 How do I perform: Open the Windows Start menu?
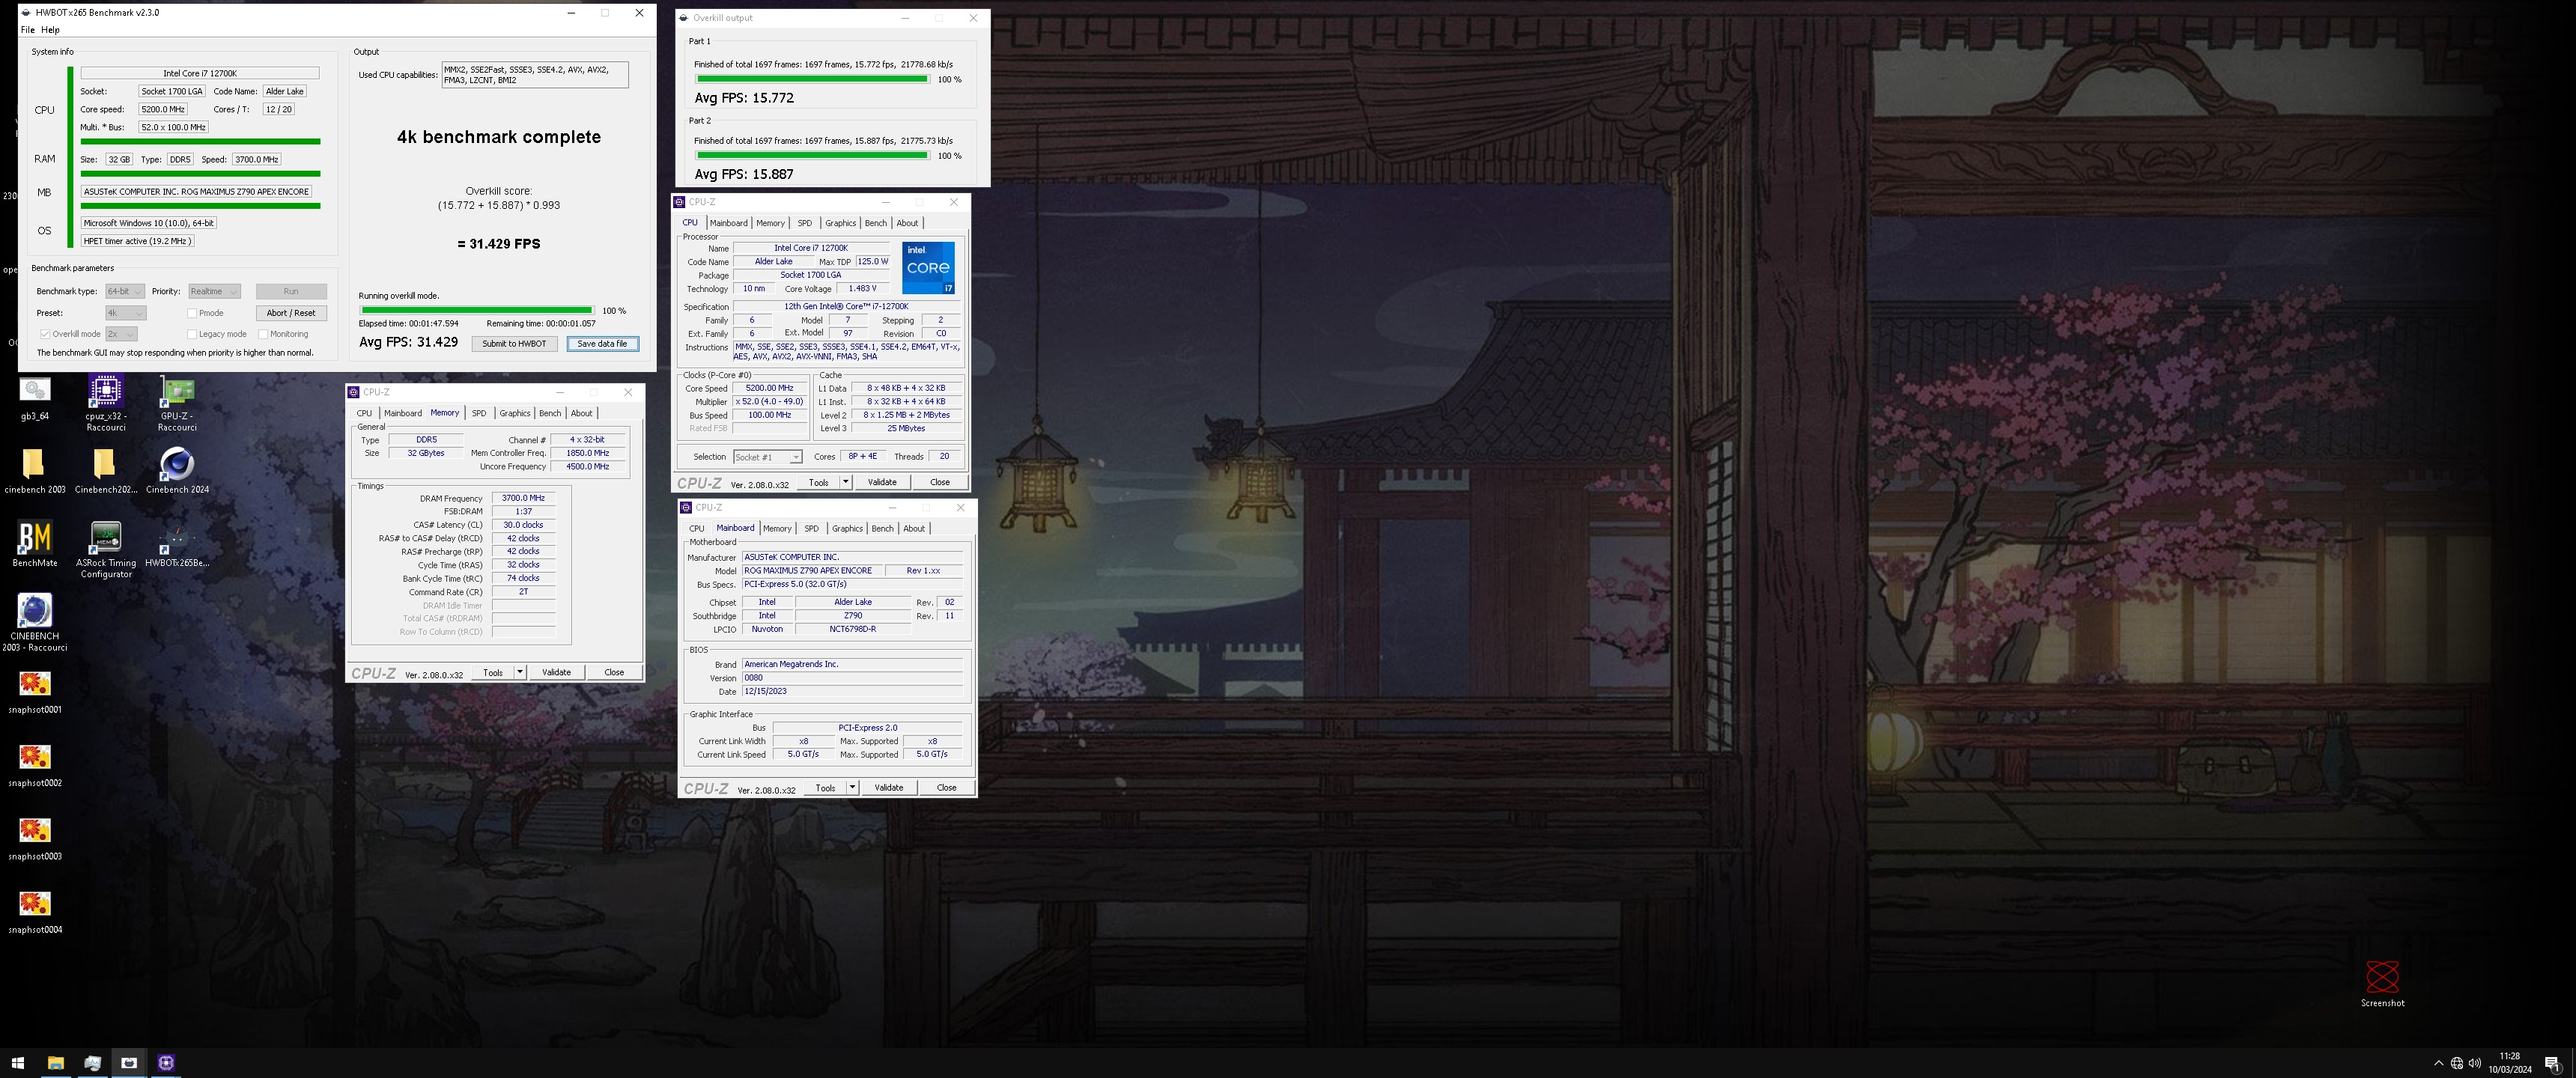tap(17, 1063)
